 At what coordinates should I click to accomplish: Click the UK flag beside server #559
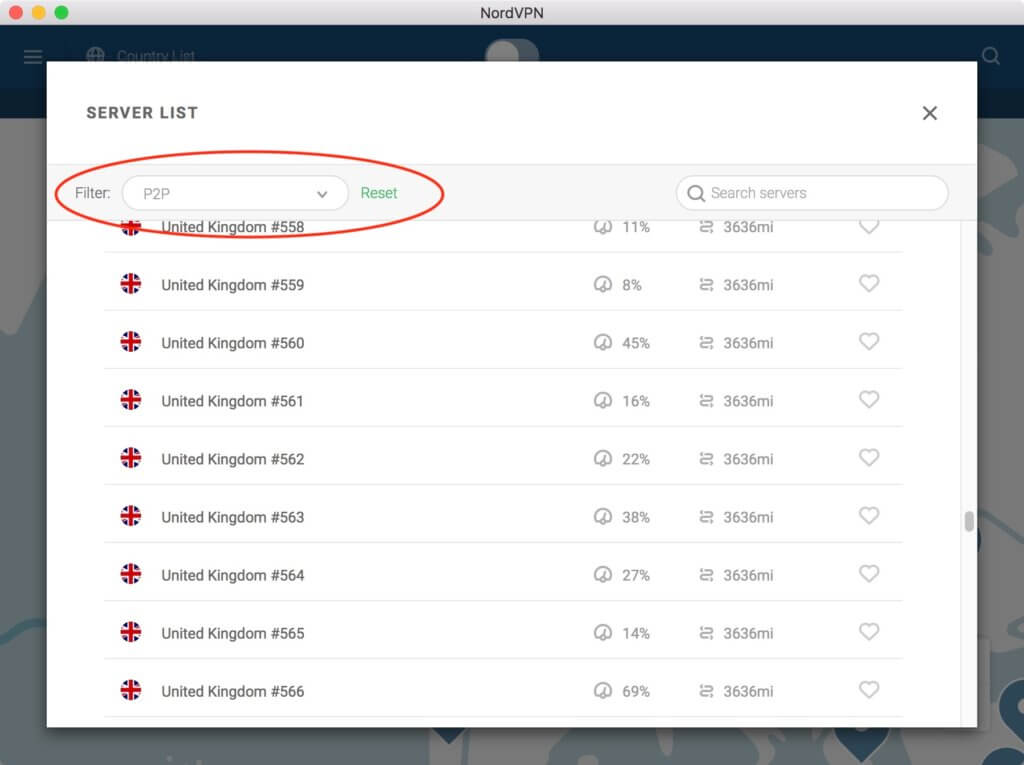pyautogui.click(x=131, y=284)
